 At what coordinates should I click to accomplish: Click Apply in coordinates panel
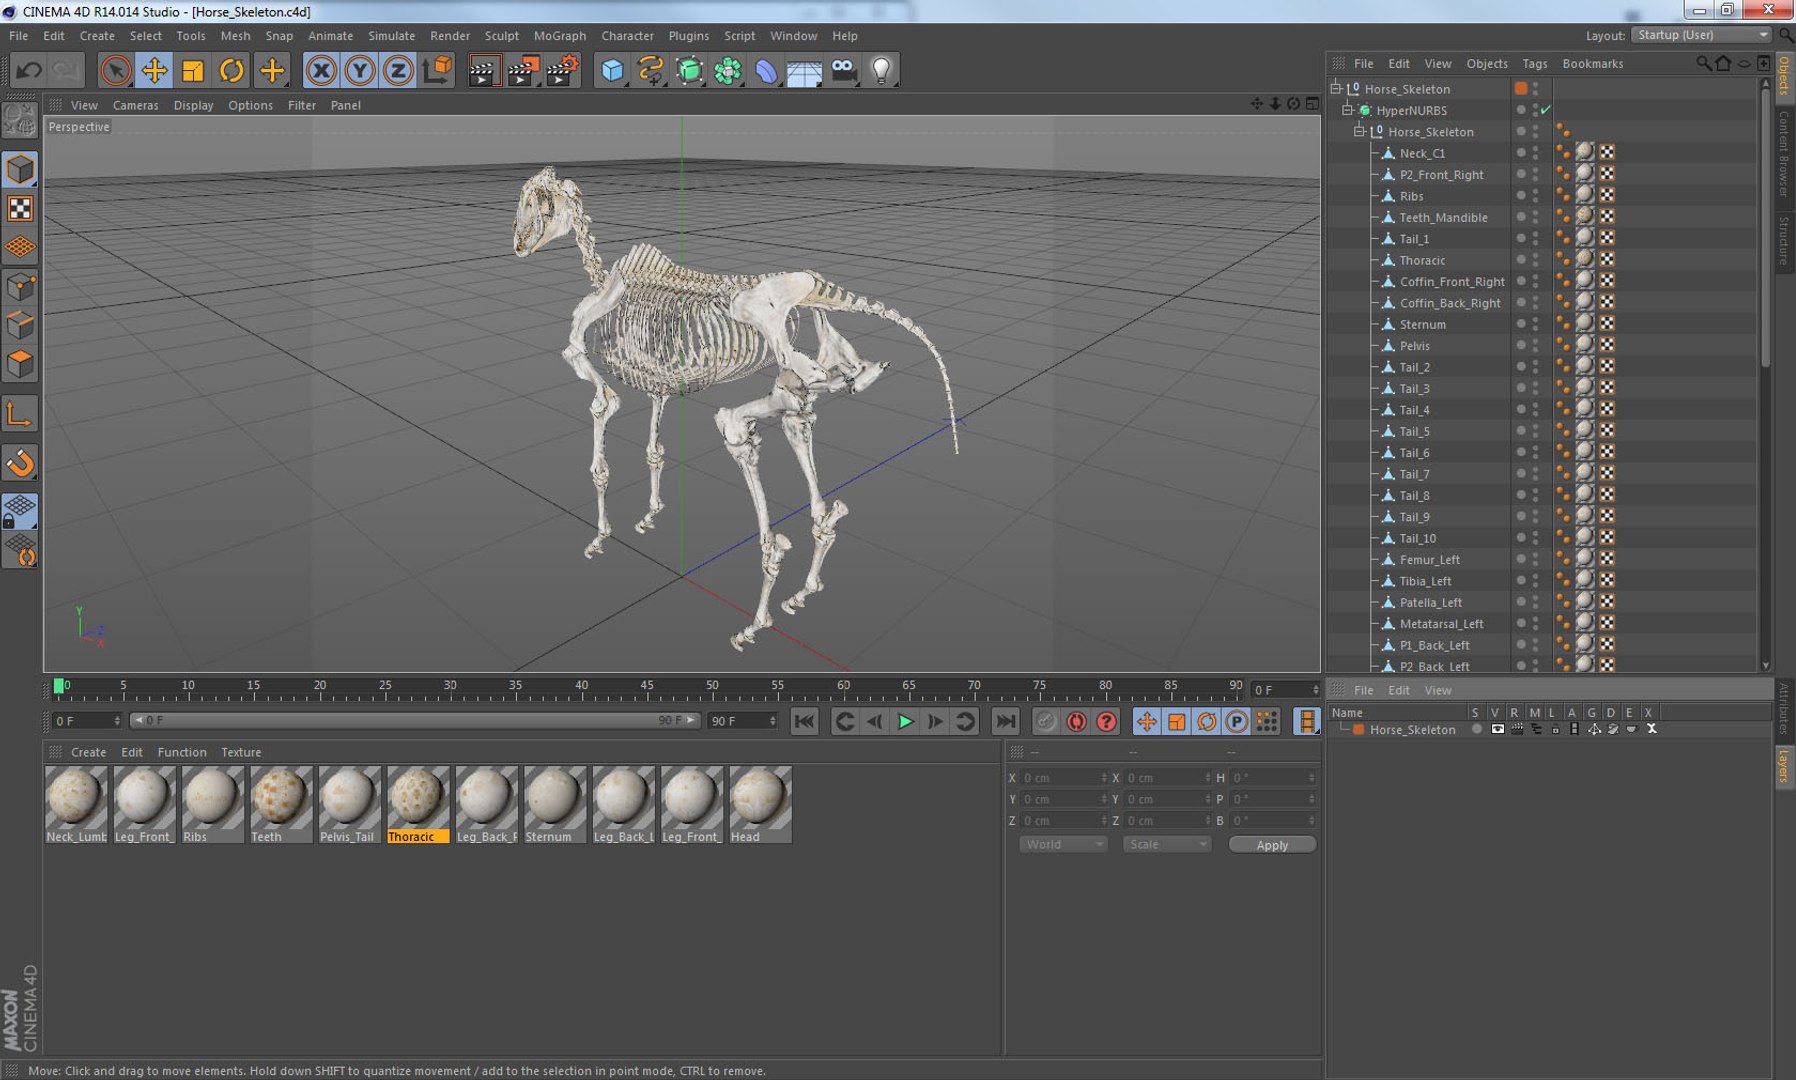click(1272, 845)
